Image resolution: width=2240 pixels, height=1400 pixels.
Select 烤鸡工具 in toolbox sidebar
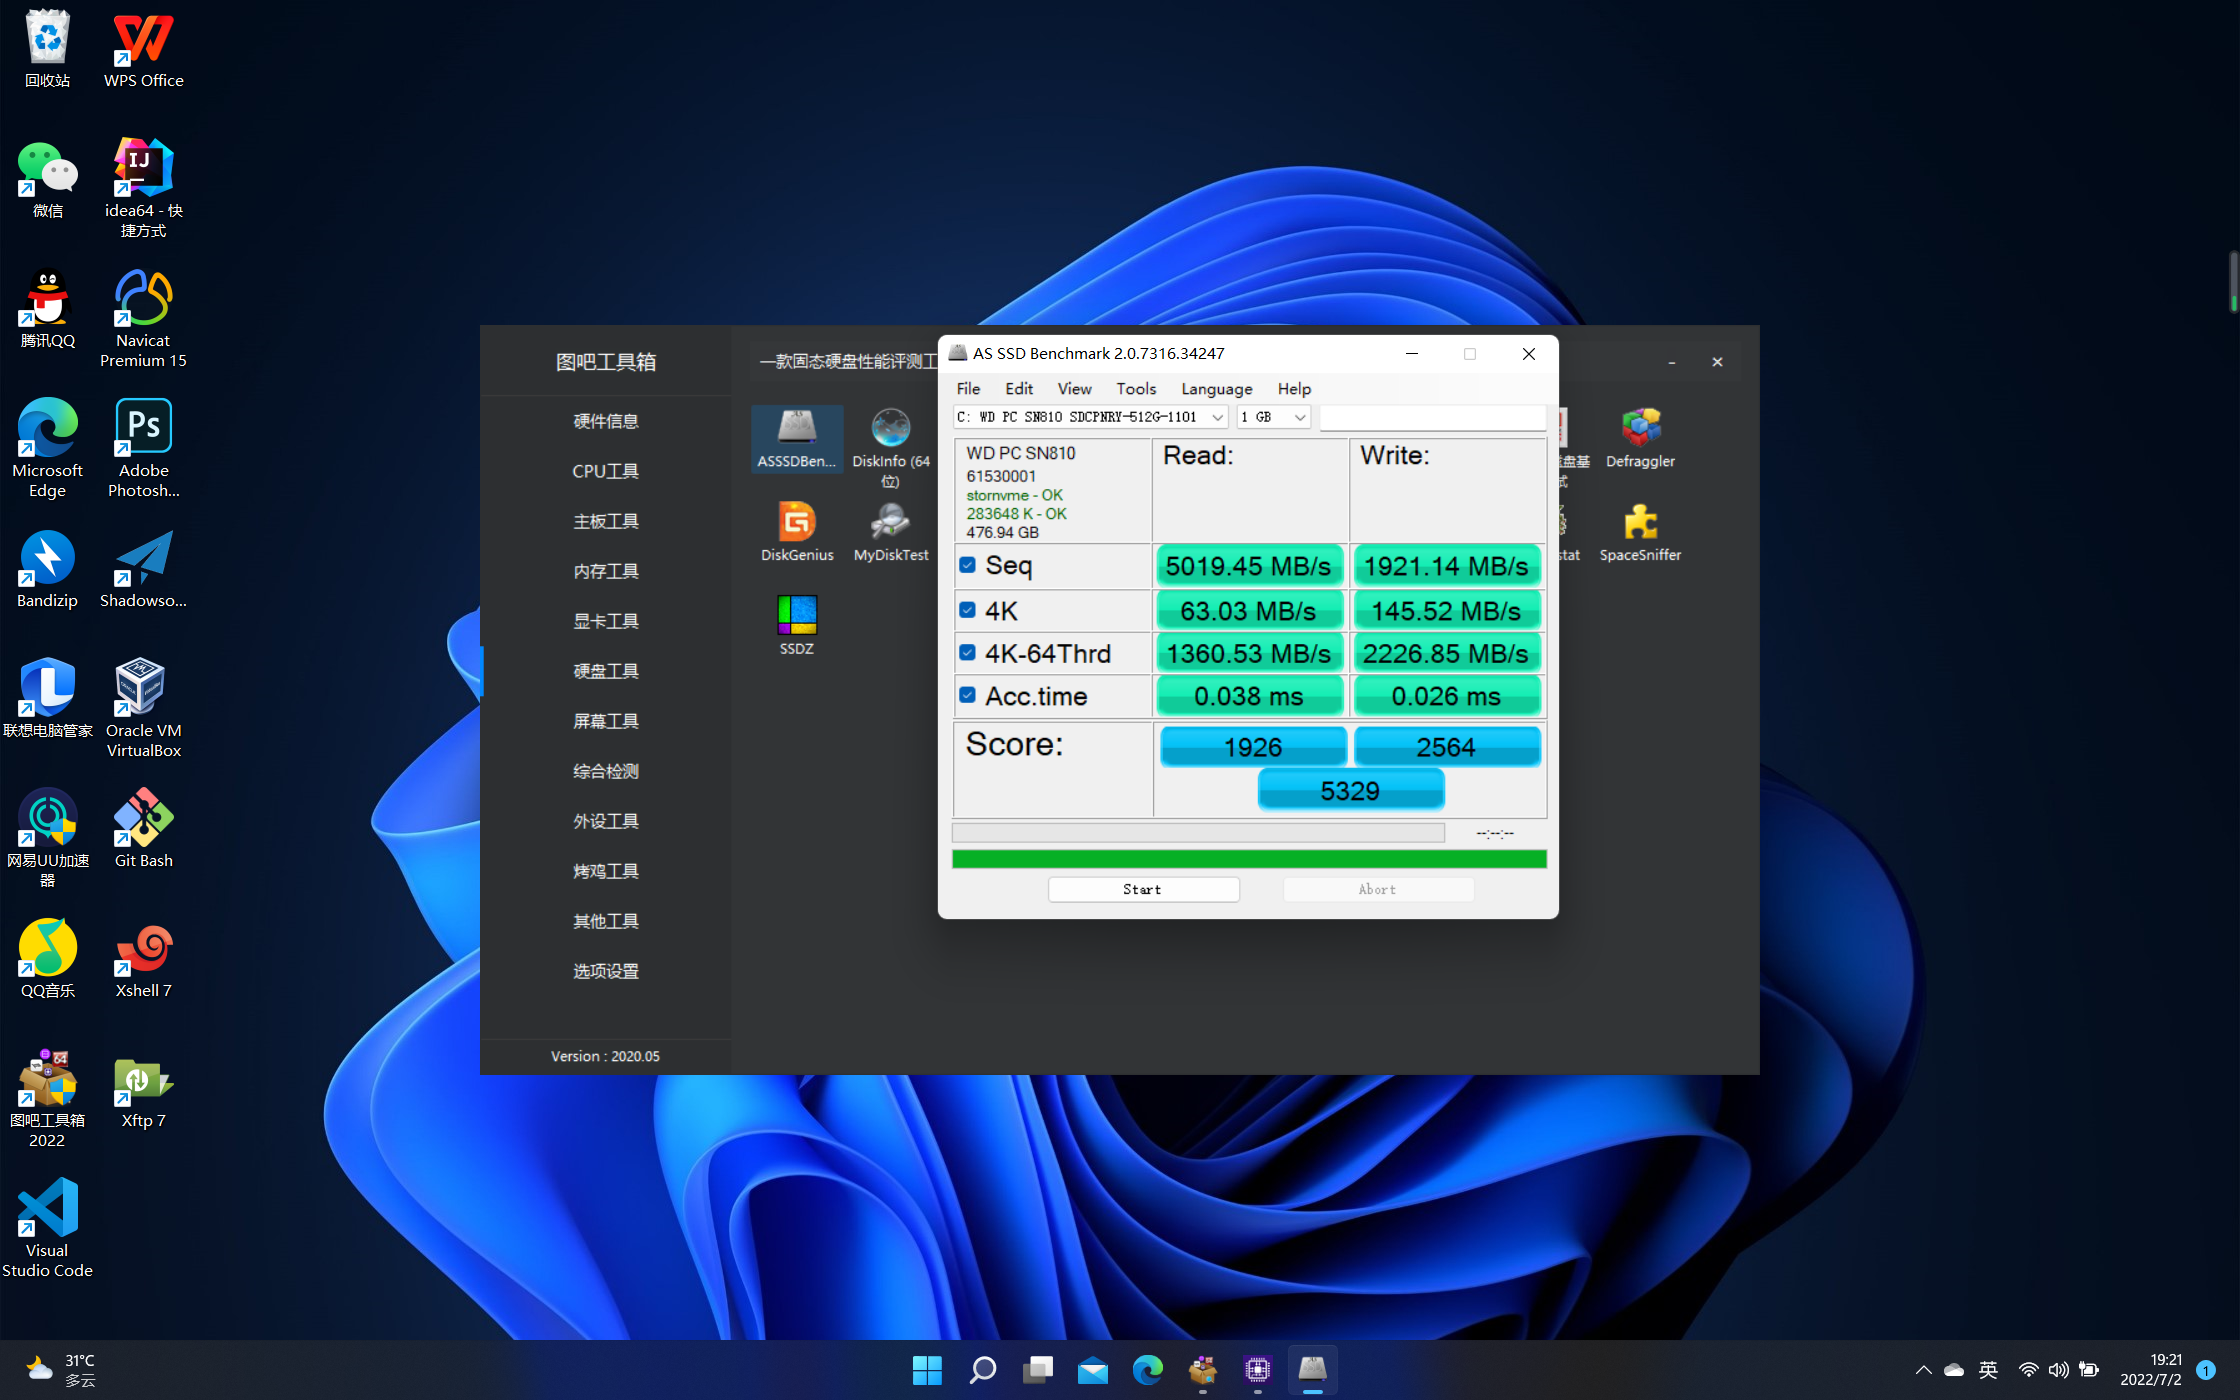605,871
